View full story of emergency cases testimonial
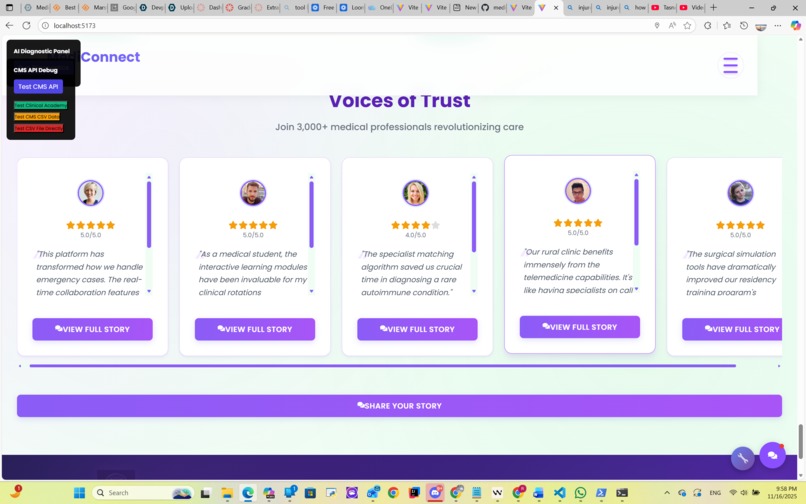Viewport: 806px width, 504px height. point(93,329)
